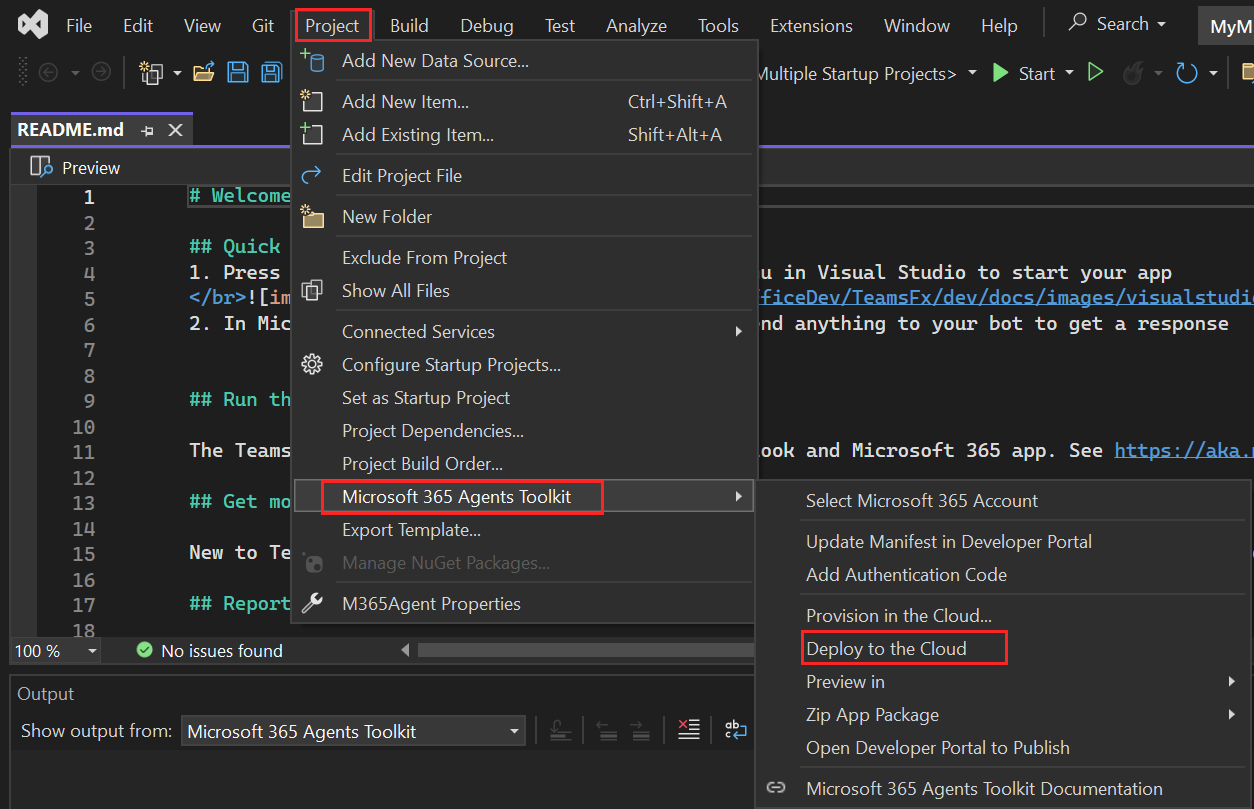This screenshot has height=809, width=1254.
Task: Open the Debug menu
Action: [x=487, y=25]
